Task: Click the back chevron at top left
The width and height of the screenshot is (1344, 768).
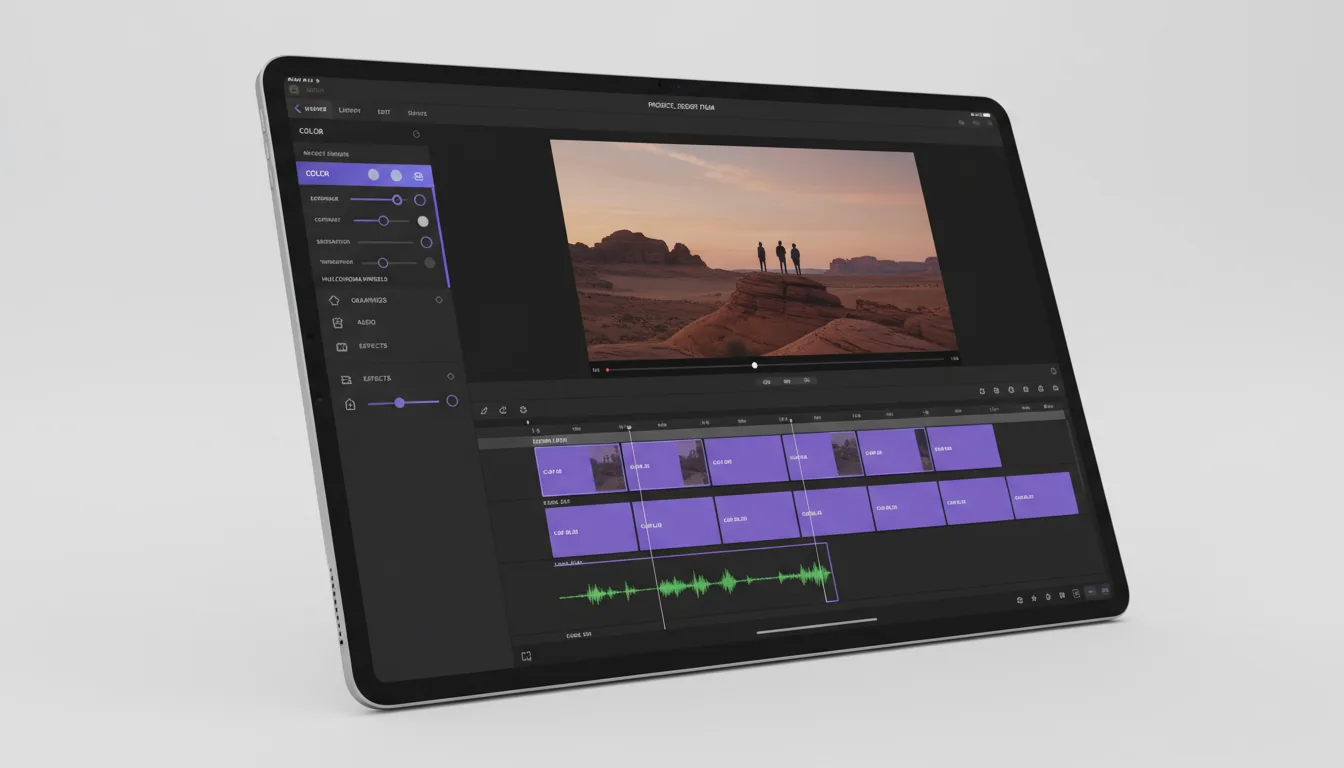Action: tap(296, 107)
